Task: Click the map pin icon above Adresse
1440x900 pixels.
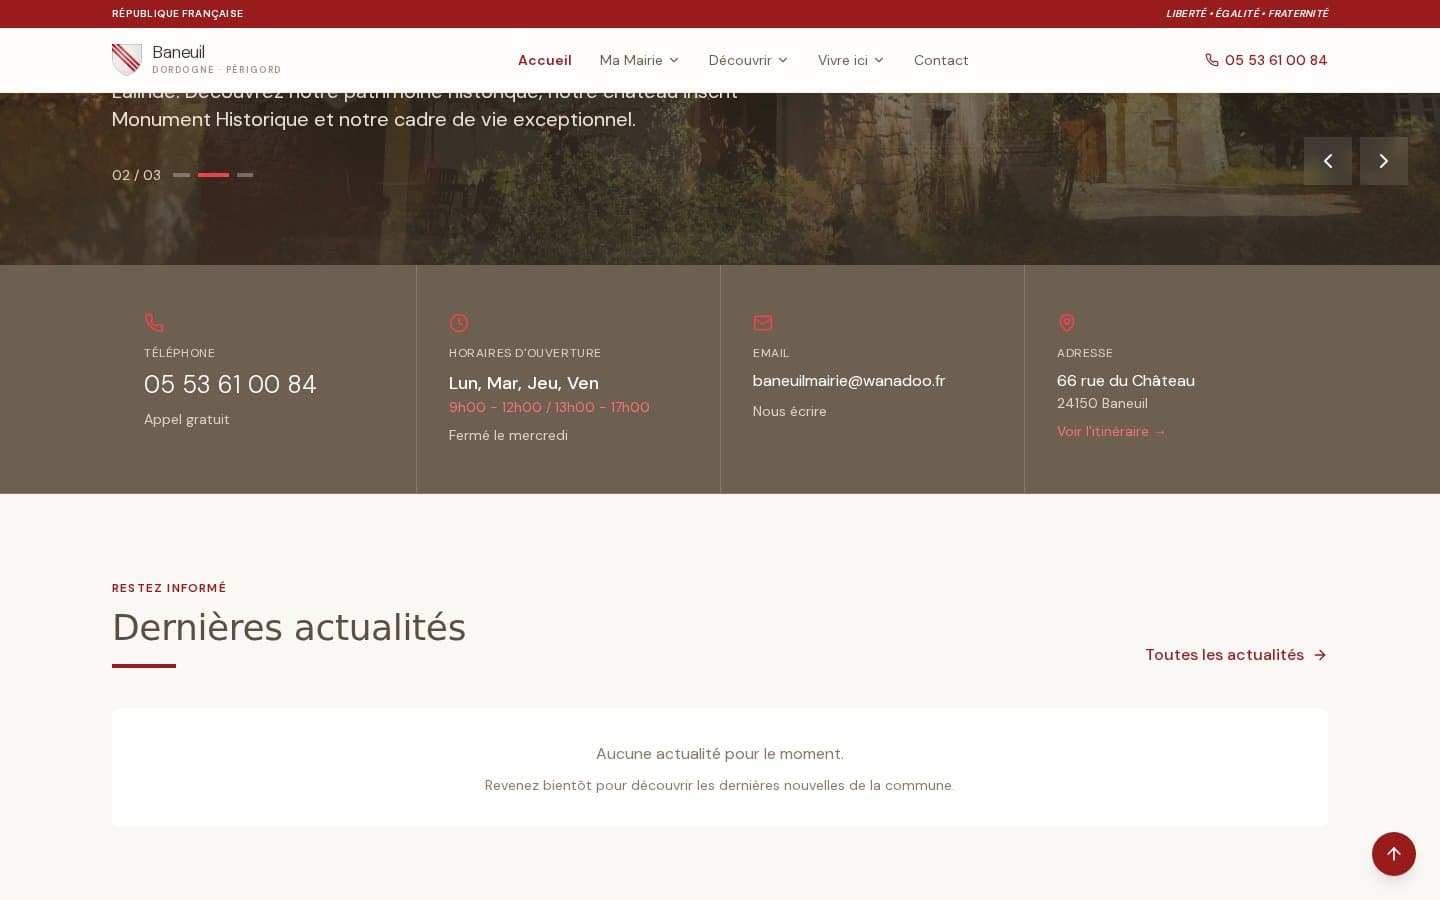Action: 1067,323
